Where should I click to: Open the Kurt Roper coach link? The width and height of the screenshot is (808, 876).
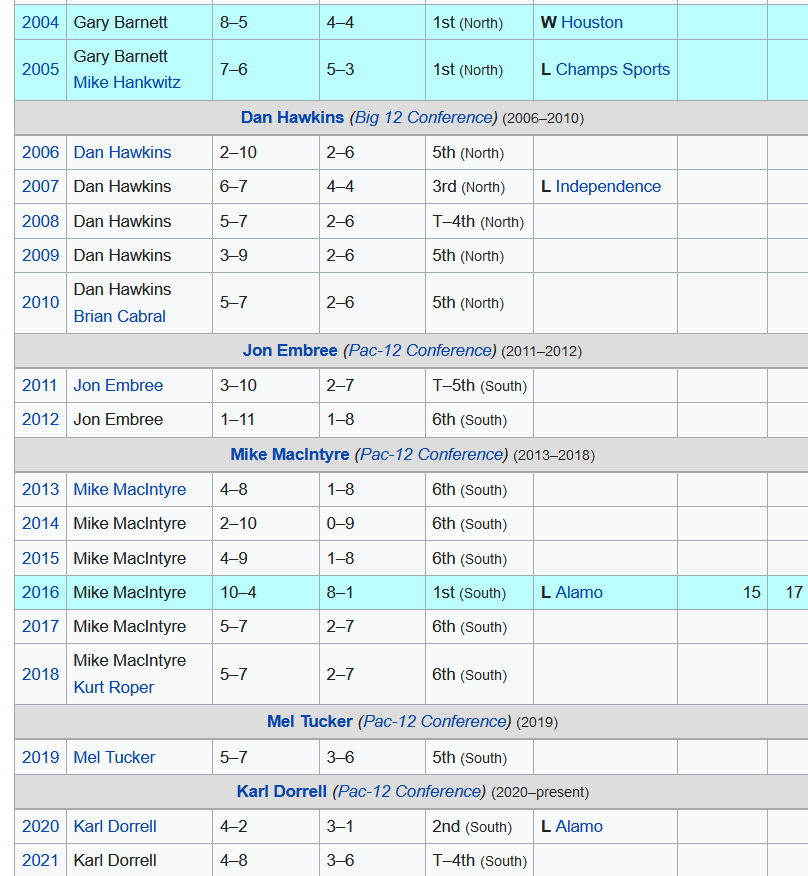click(x=113, y=687)
